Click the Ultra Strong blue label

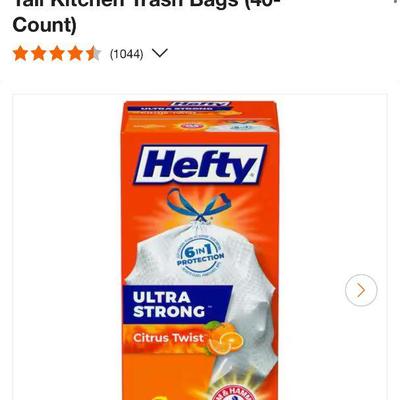coord(177,305)
